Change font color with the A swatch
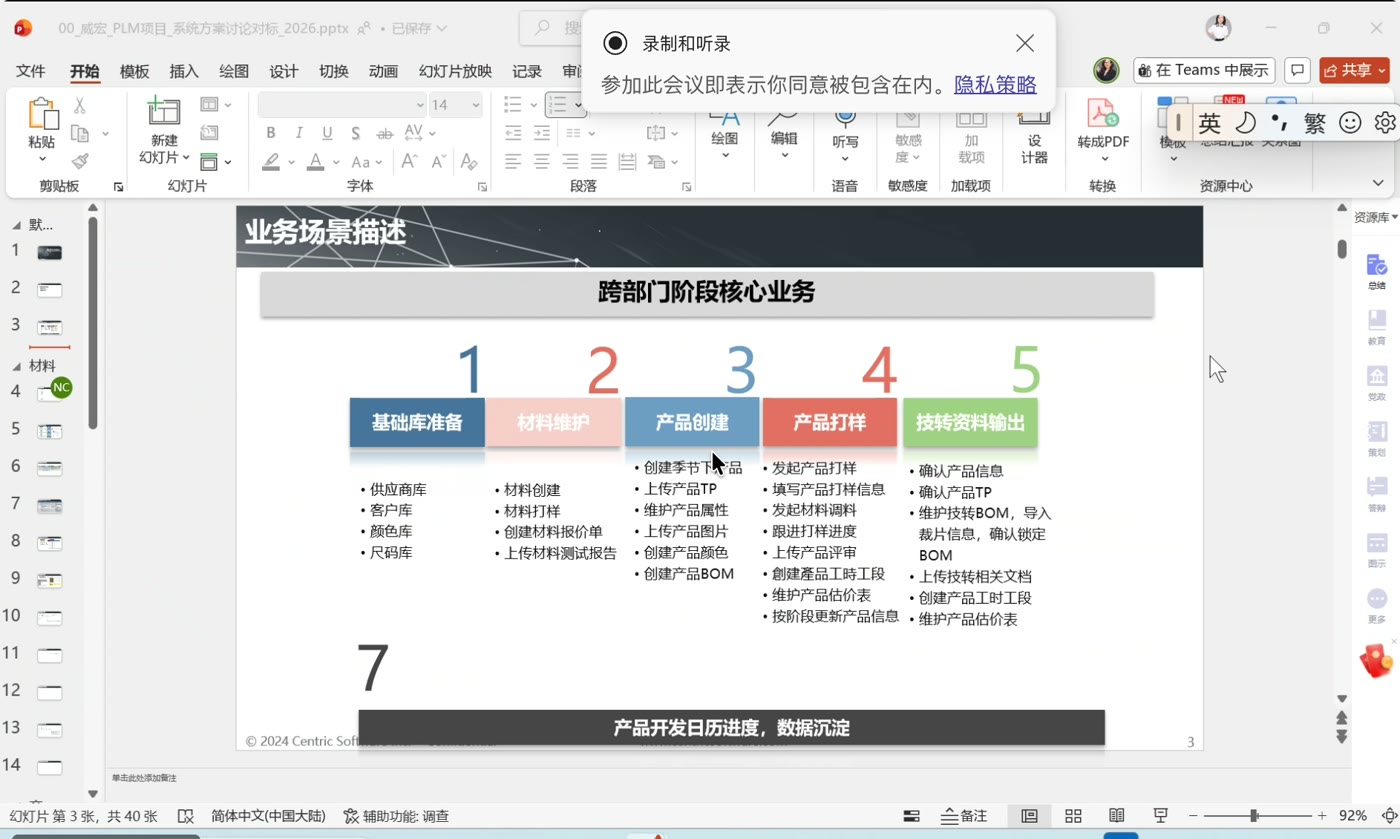The width and height of the screenshot is (1400, 839). click(315, 161)
